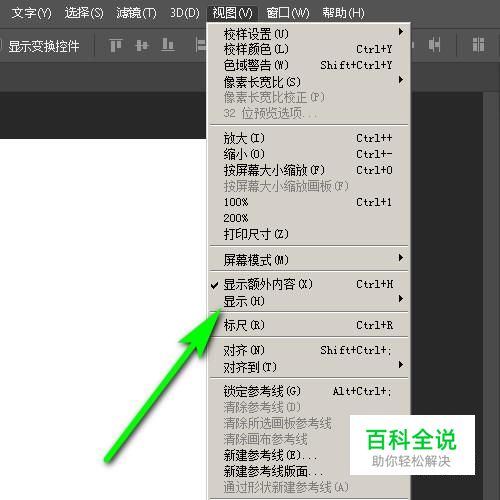Toggle 显示变换控件 option
500x500 pixels.
44,46
